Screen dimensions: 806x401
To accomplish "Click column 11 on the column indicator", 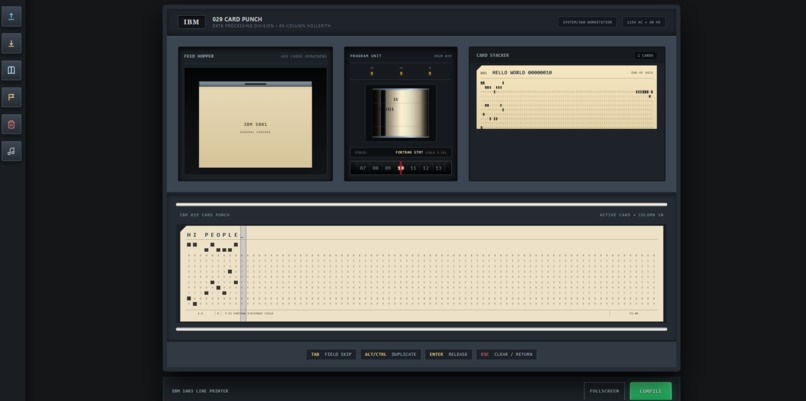I will pos(413,168).
